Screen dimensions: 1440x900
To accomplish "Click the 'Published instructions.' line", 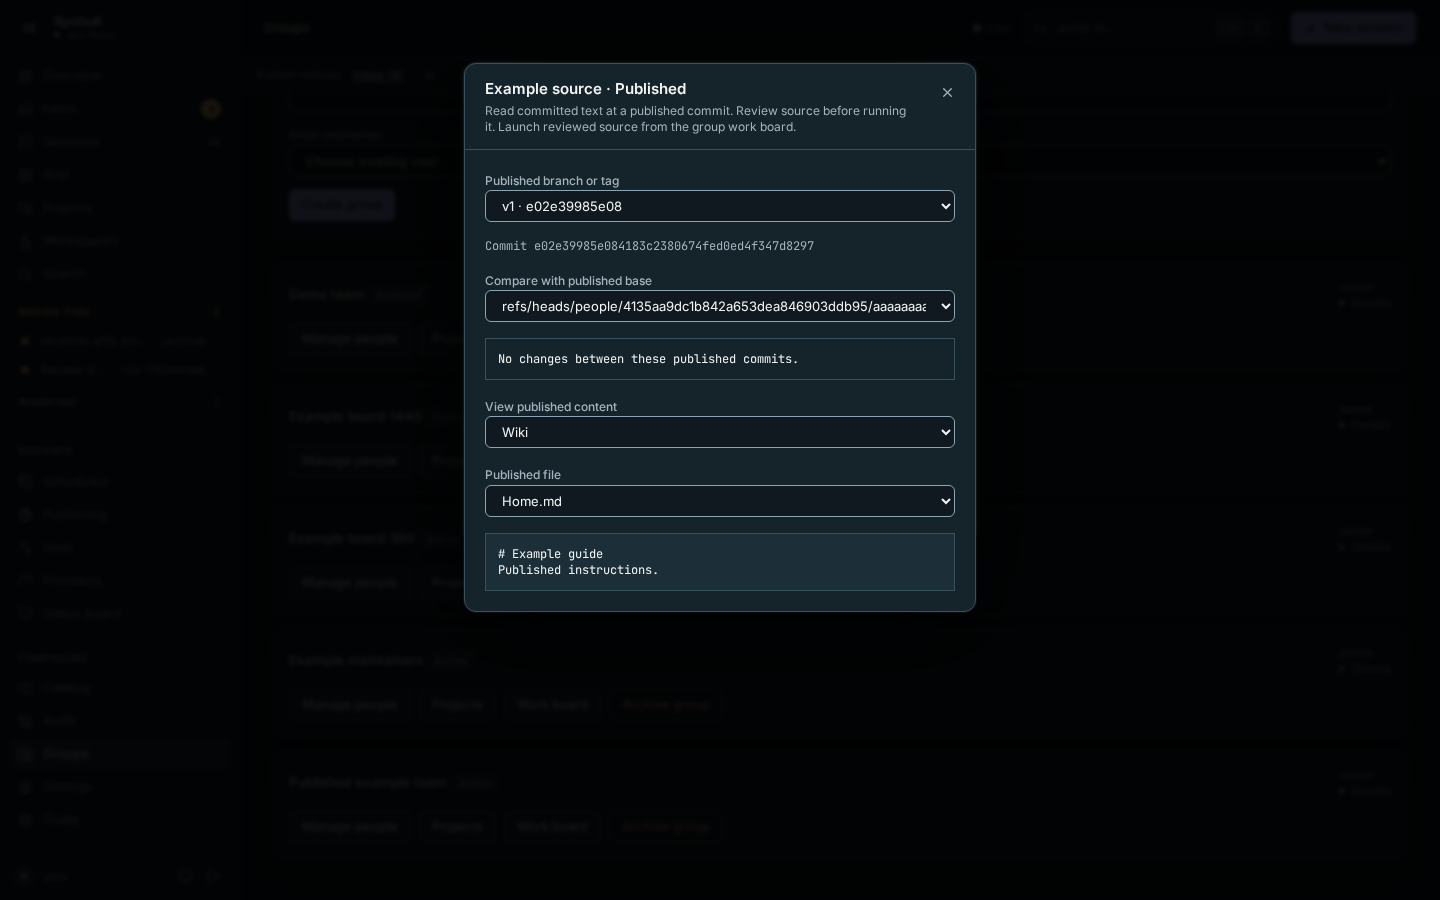I will pos(578,570).
